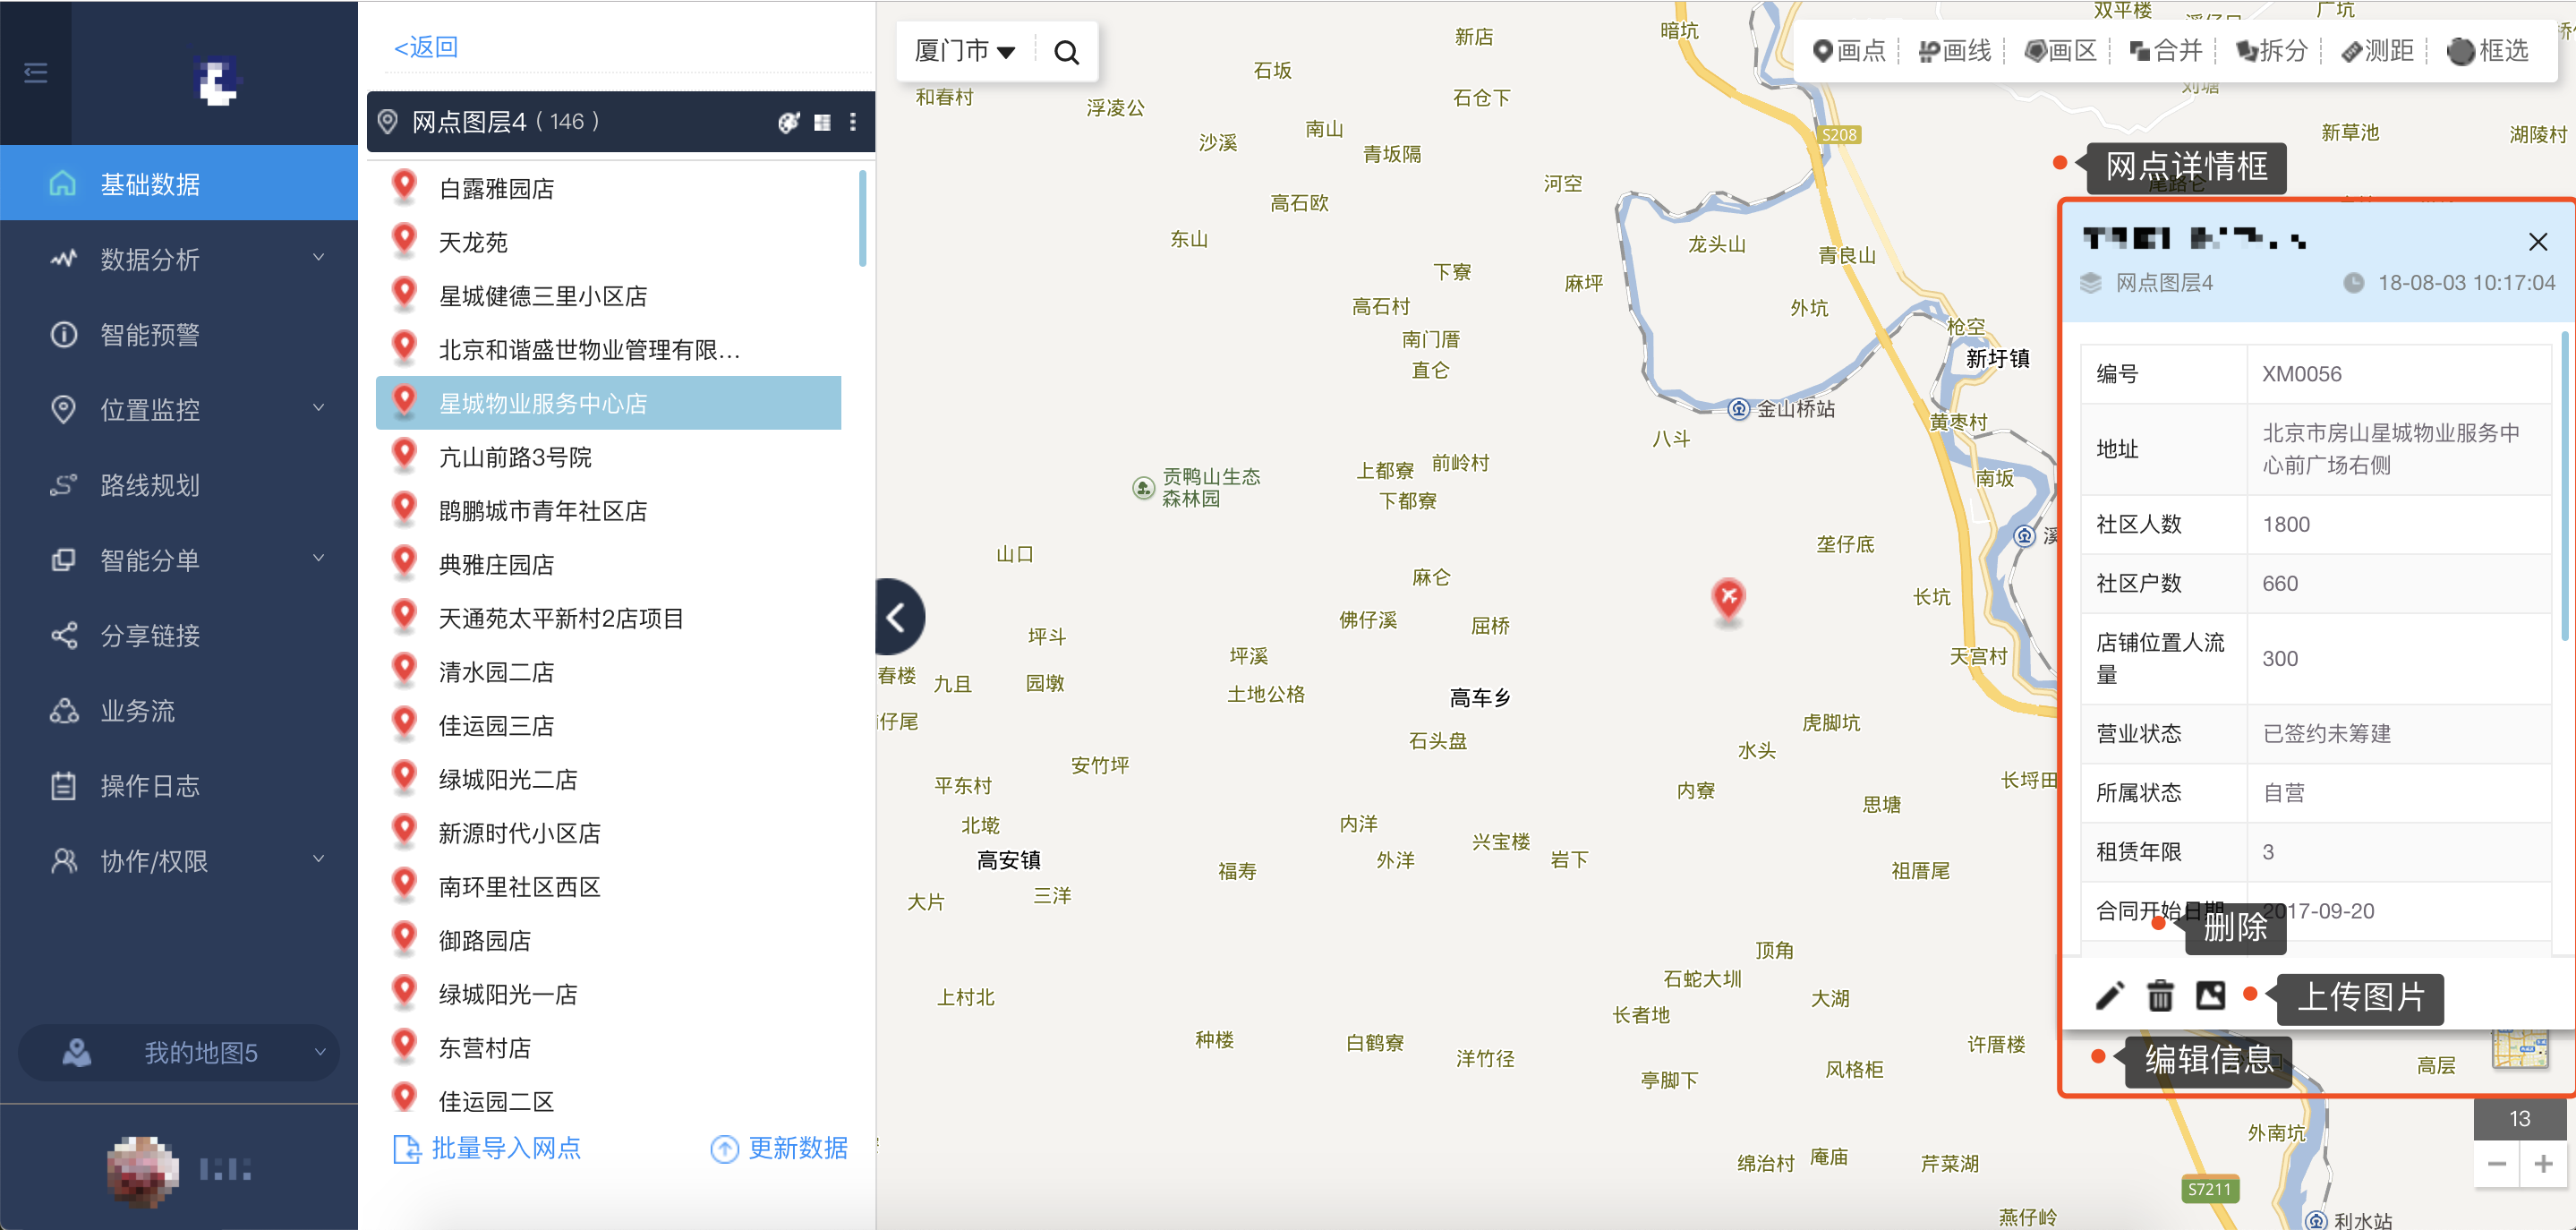Screen dimensions: 2576x1230
Task: Click the list scrollbar thumb
Action: 862,218
